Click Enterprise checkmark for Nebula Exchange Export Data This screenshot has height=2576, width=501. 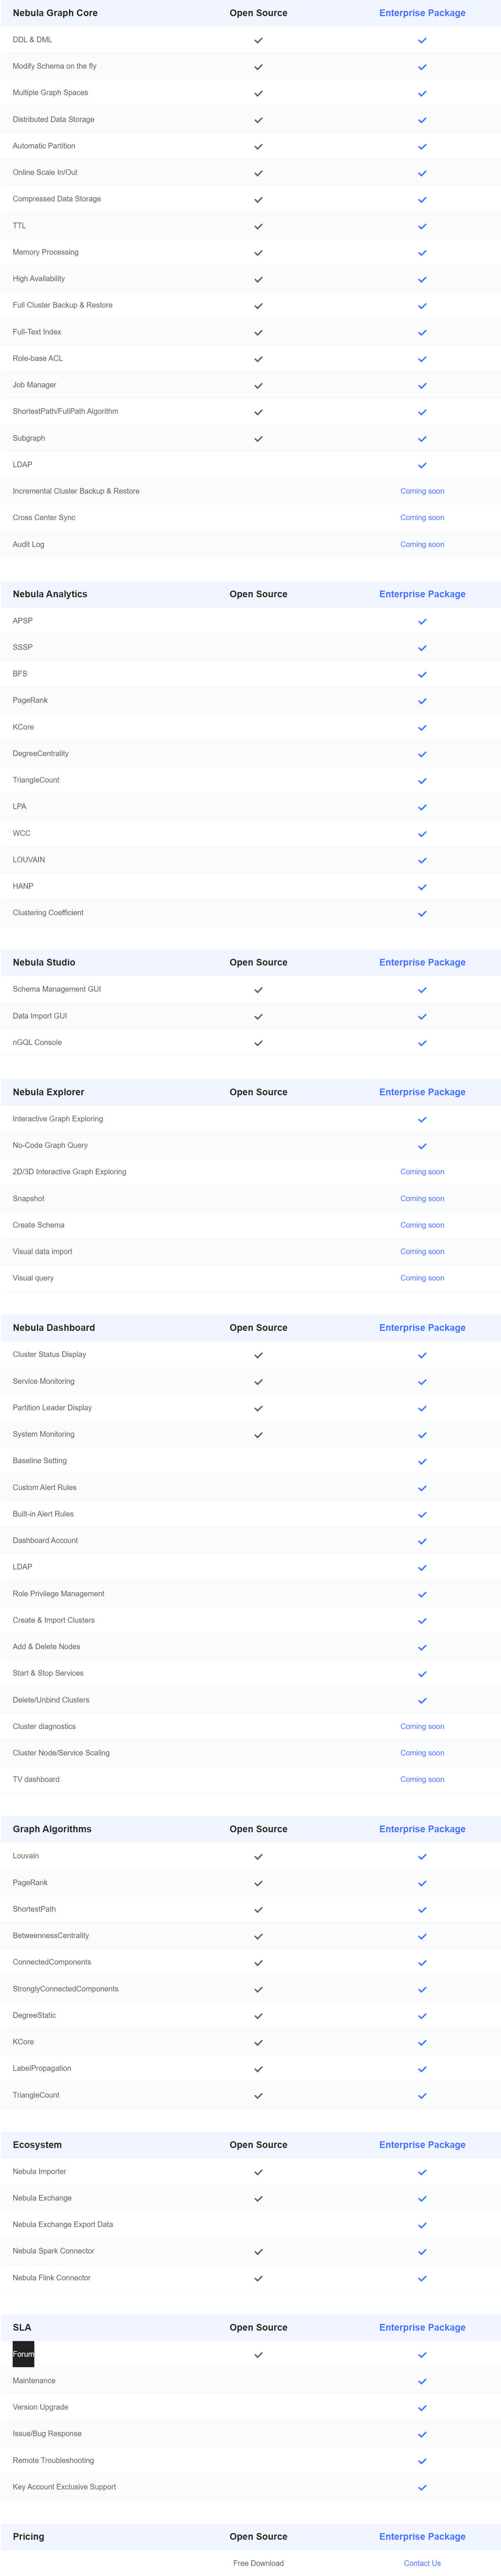[x=422, y=2225]
